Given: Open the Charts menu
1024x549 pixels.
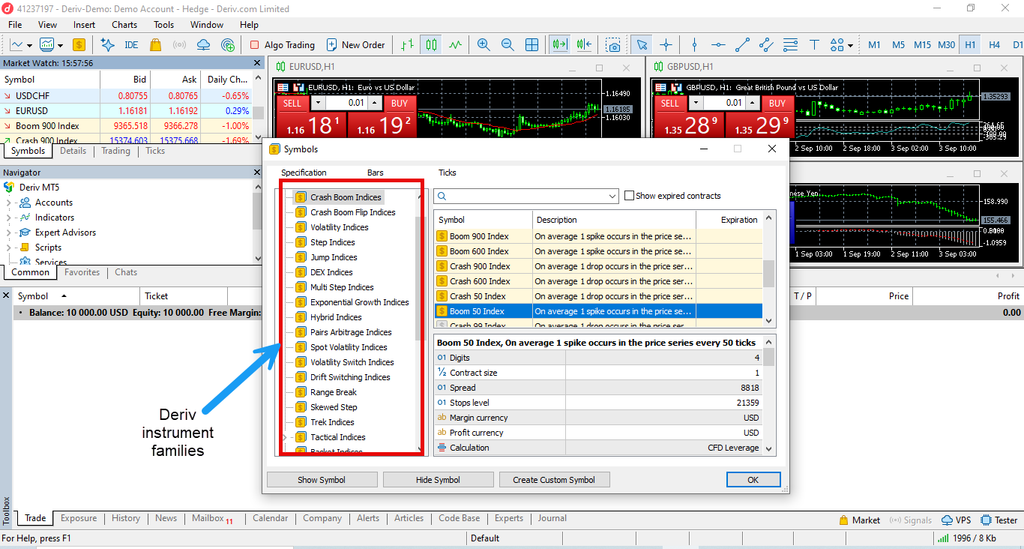Looking at the screenshot, I should point(124,25).
